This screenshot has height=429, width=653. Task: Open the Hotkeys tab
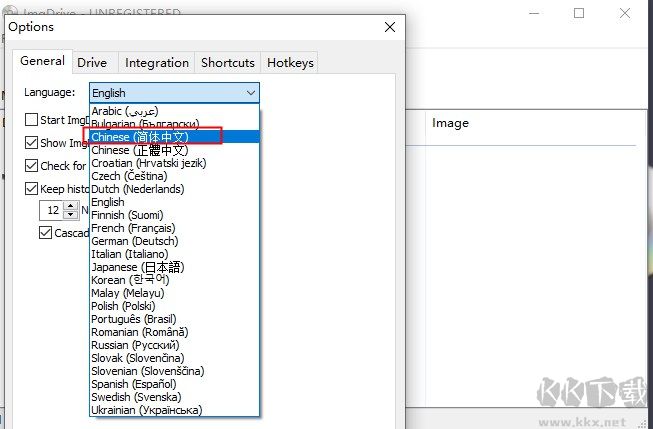(290, 63)
